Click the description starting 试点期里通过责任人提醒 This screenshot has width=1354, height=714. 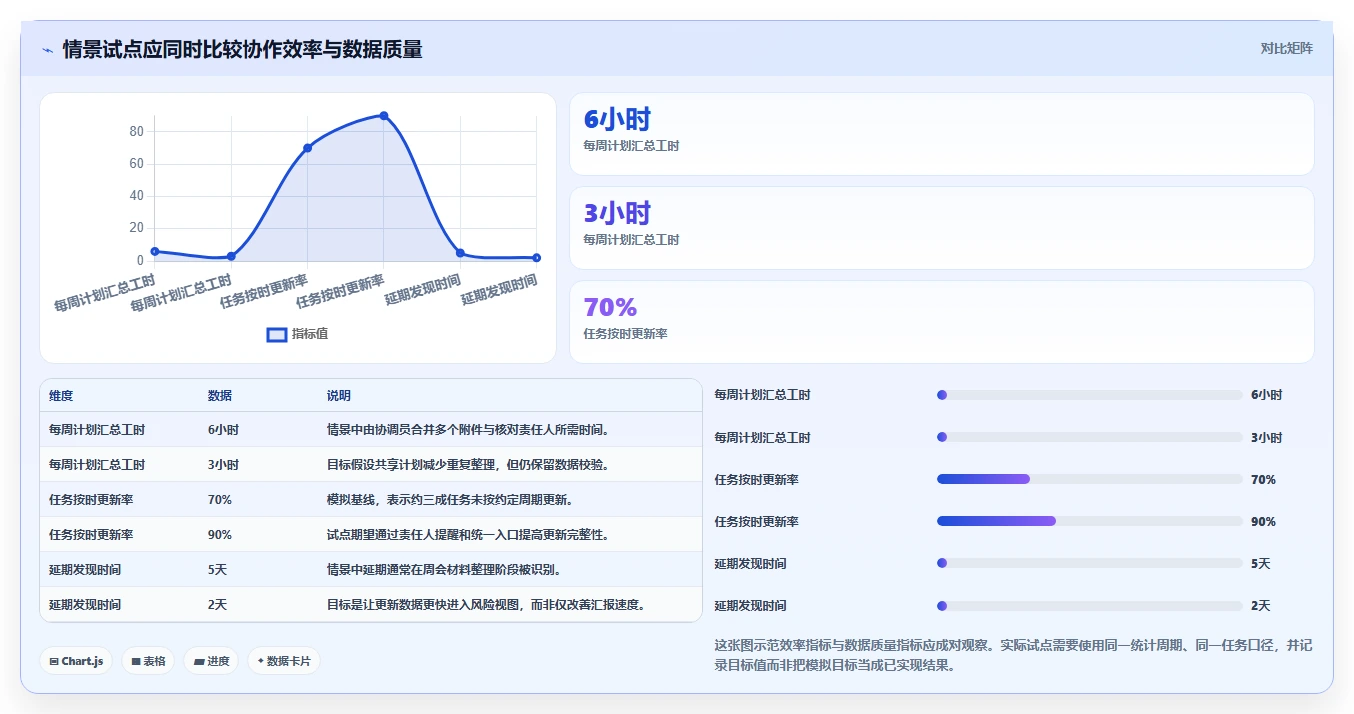pyautogui.click(x=468, y=535)
